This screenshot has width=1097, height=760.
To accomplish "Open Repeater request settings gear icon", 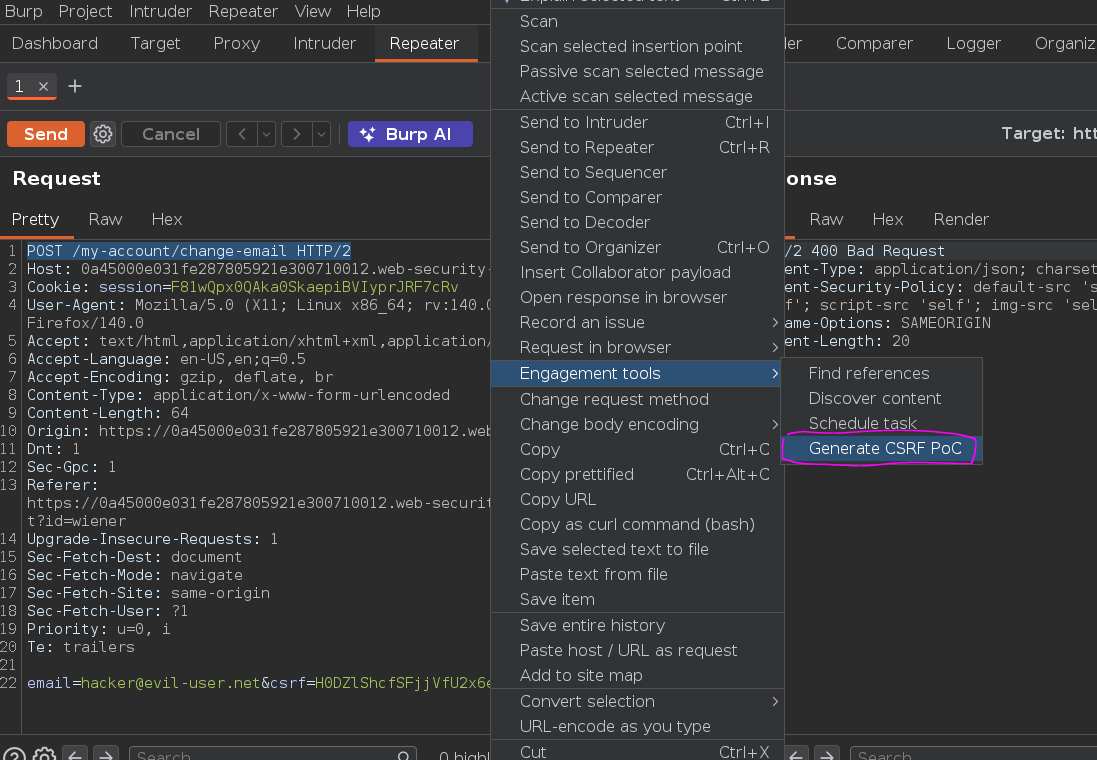I will pos(103,134).
